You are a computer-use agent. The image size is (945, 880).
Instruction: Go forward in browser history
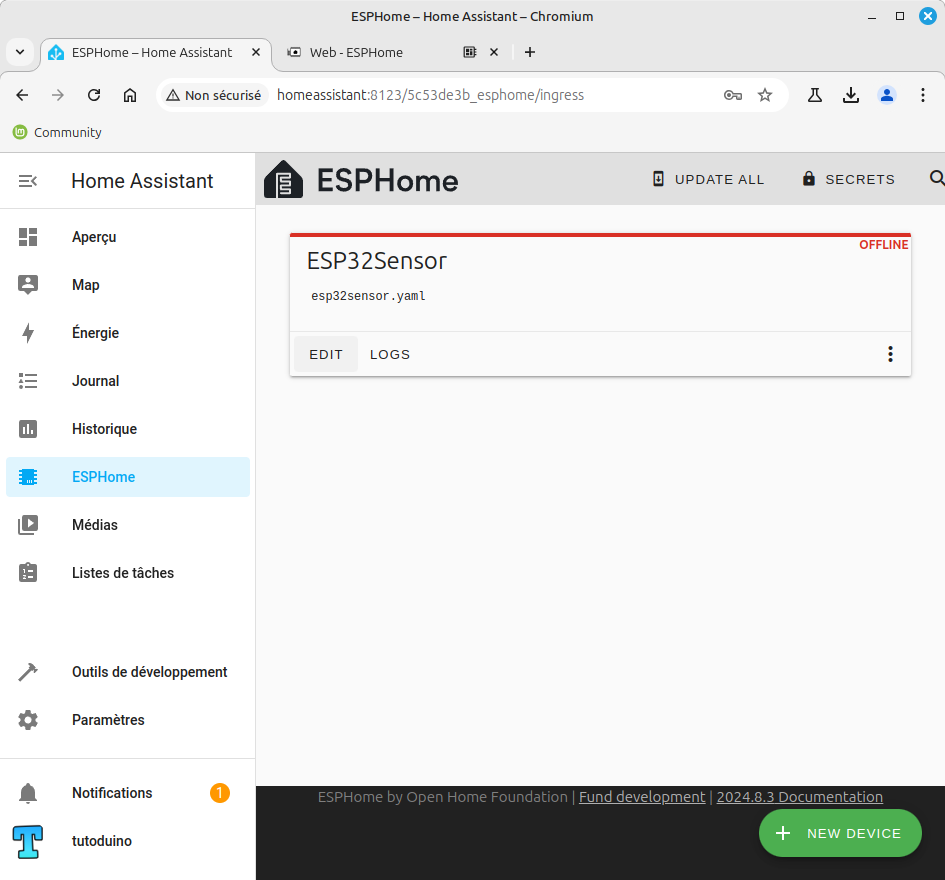point(58,95)
